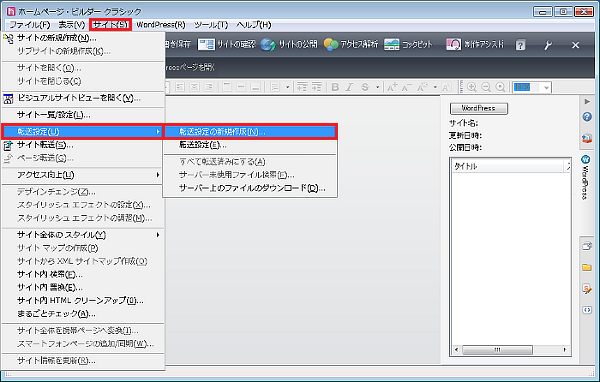Click the horizontal scrollbar thumb in title list

(497, 350)
